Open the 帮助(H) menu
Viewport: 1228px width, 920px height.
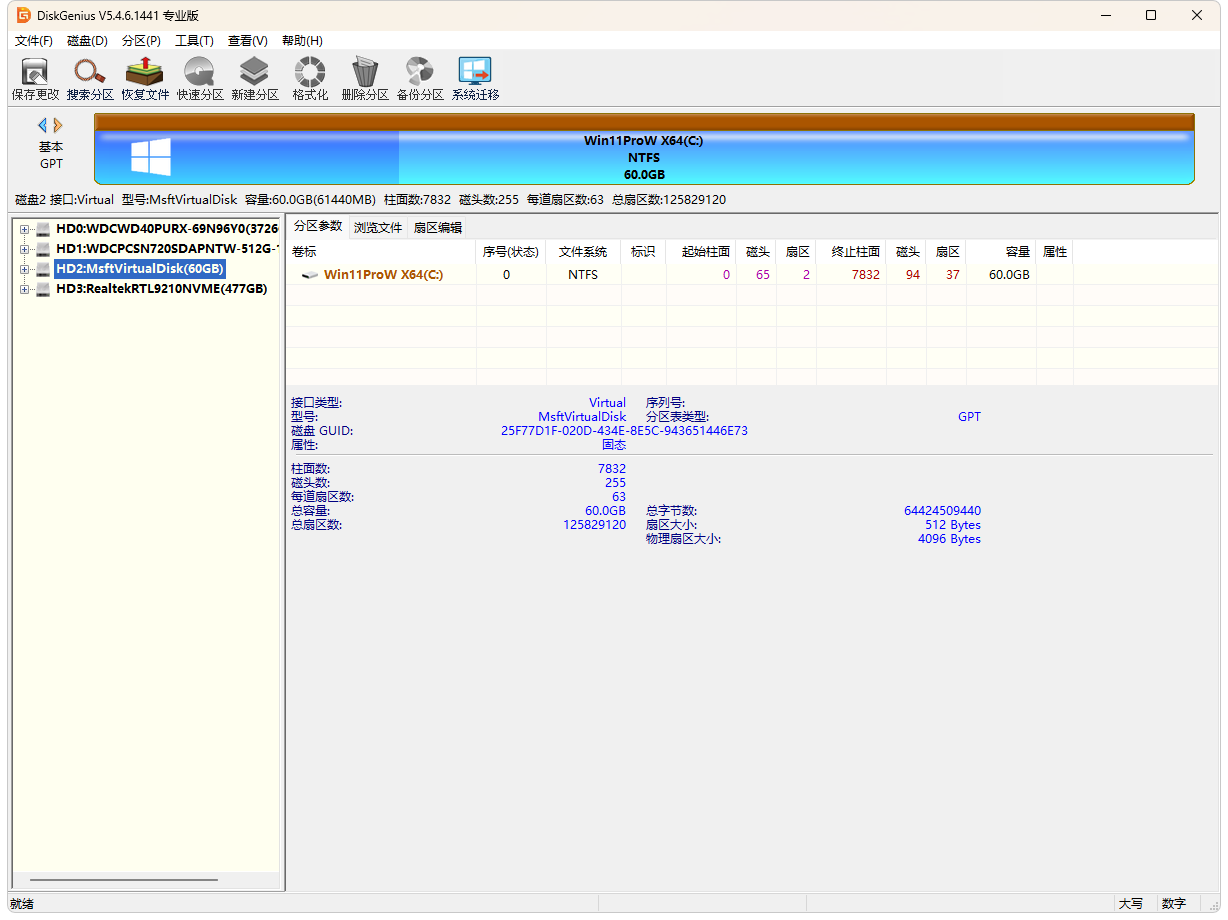(x=302, y=41)
